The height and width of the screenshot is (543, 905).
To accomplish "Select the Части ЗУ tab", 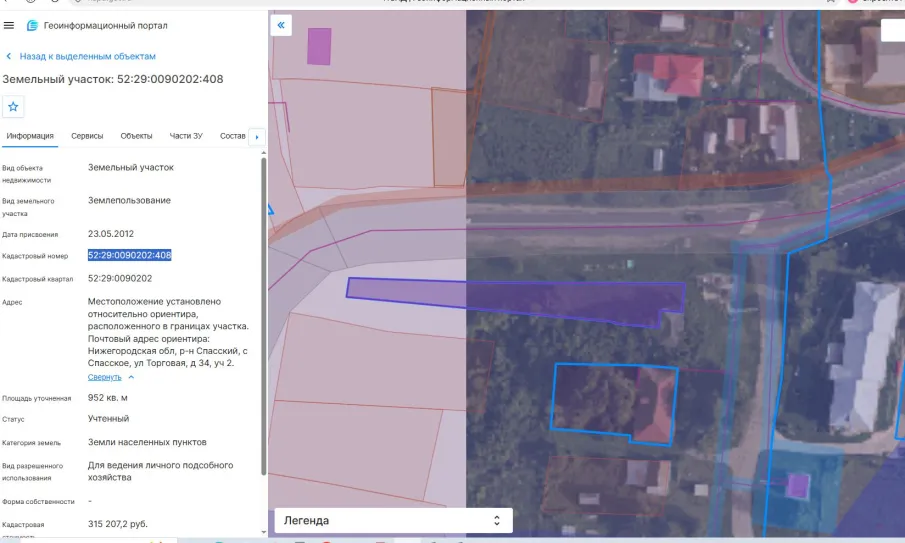I will (x=186, y=136).
